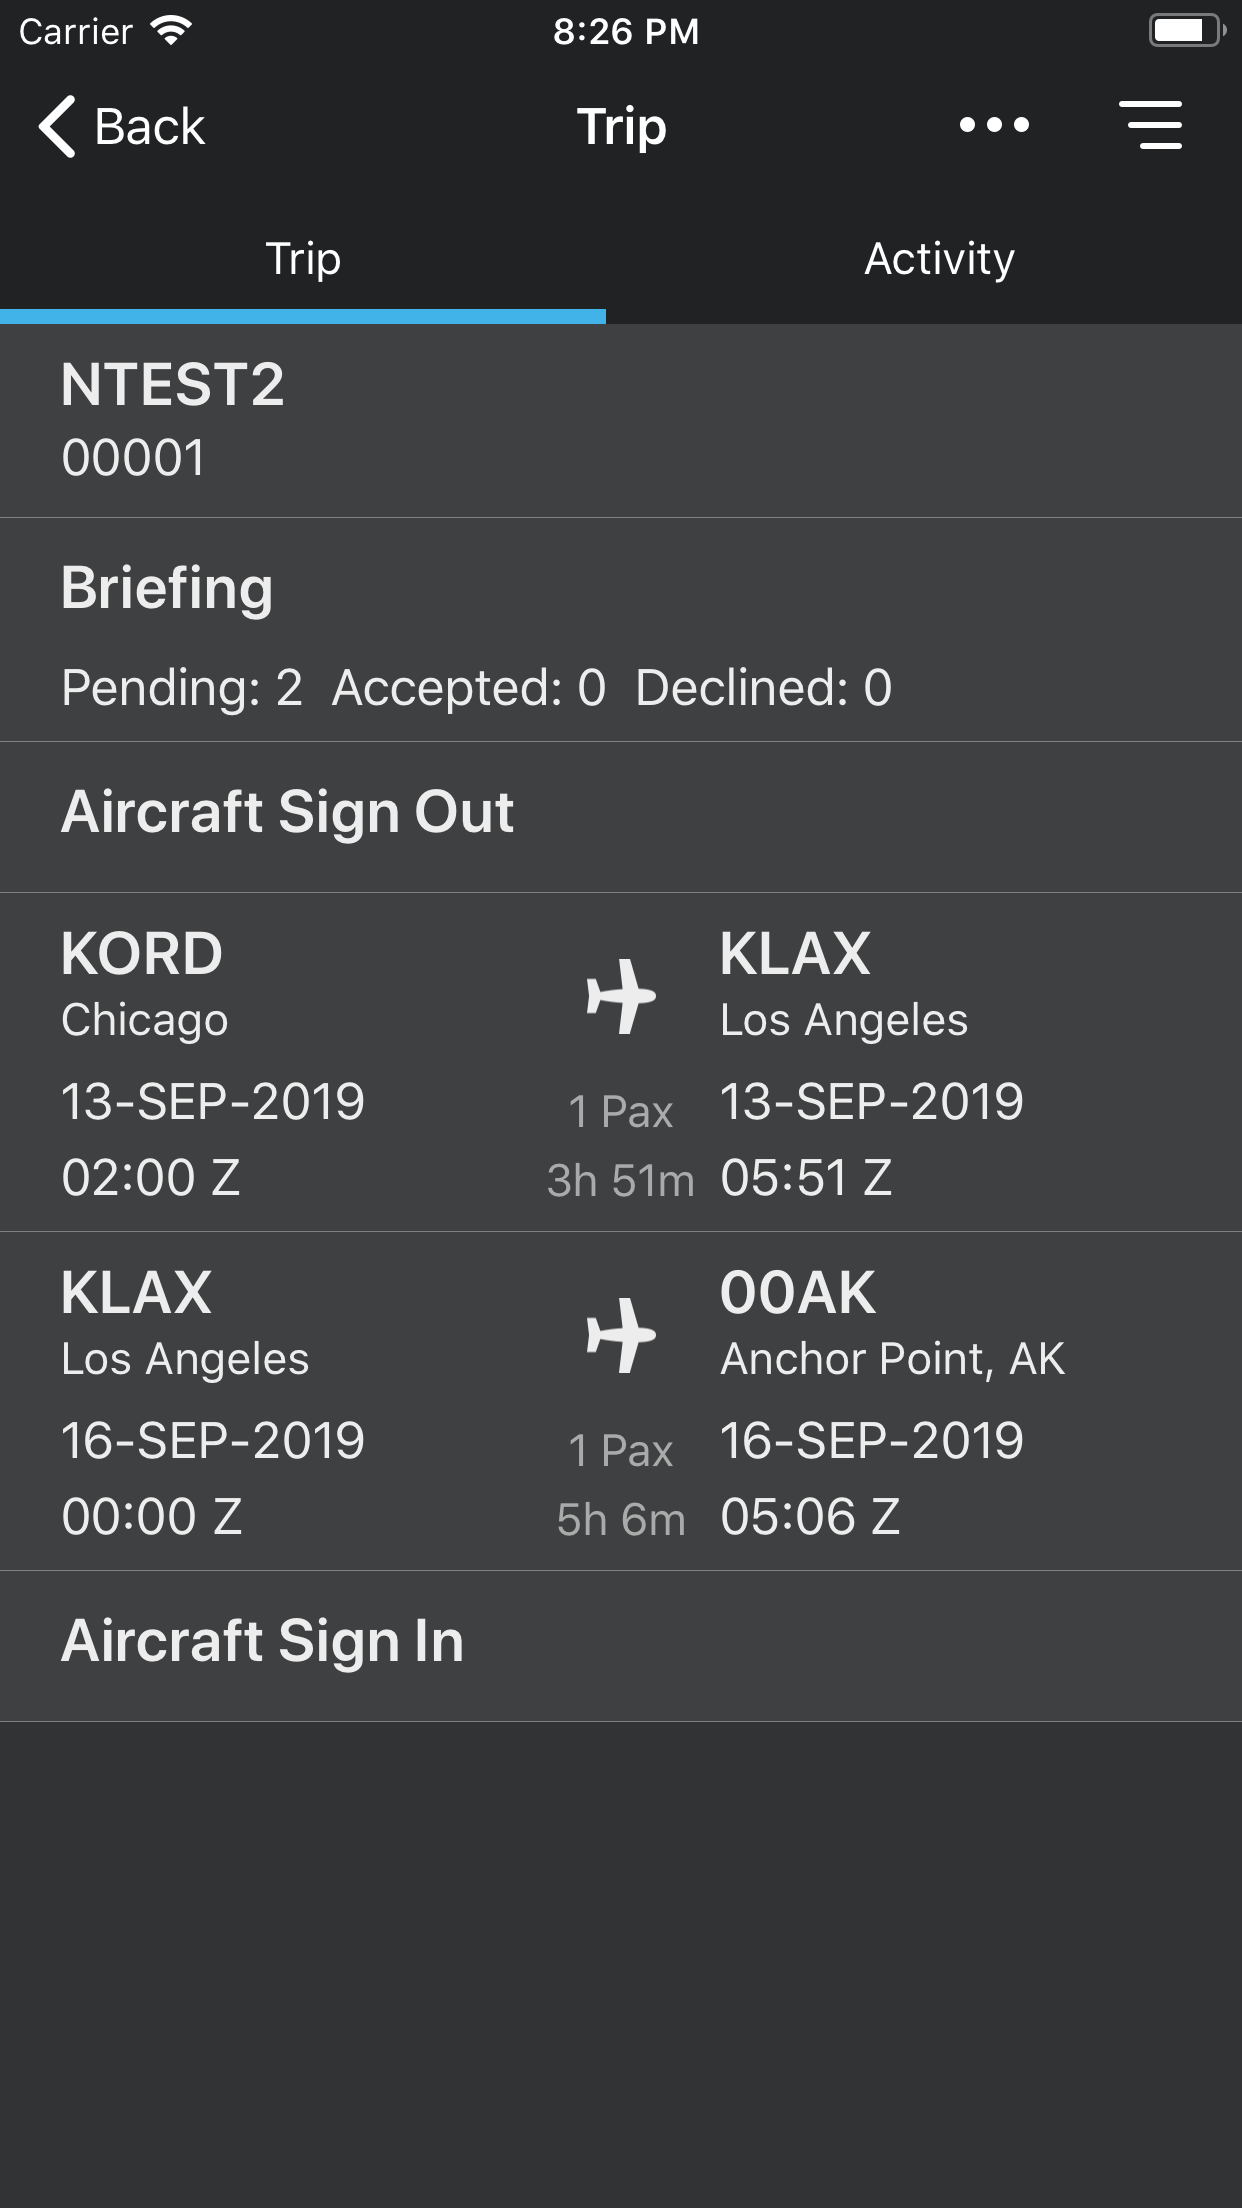This screenshot has height=2208, width=1242.
Task: Tap the Wi-Fi status icon
Action: (x=172, y=31)
